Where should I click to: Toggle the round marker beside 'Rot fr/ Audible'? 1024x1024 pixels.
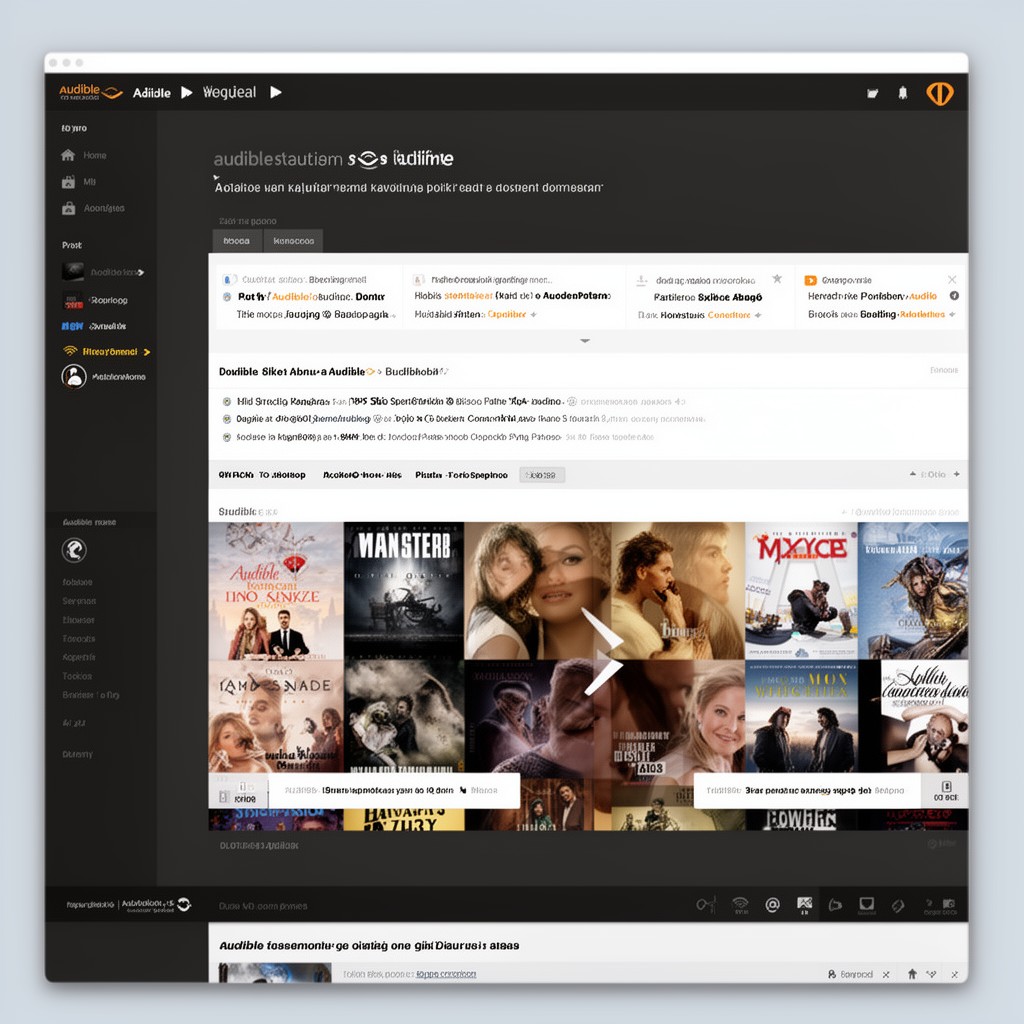pyautogui.click(x=227, y=296)
